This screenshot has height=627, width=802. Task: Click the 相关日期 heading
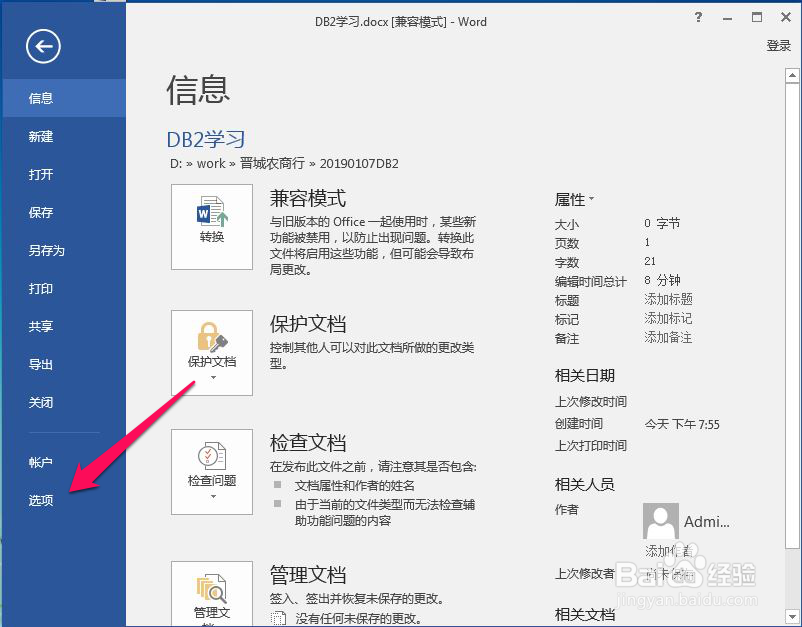(585, 376)
